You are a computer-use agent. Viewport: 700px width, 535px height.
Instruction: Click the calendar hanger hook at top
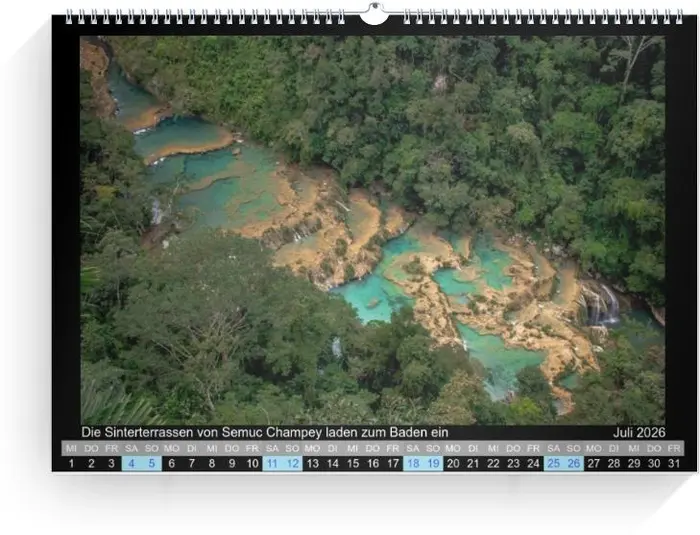pyautogui.click(x=373, y=14)
